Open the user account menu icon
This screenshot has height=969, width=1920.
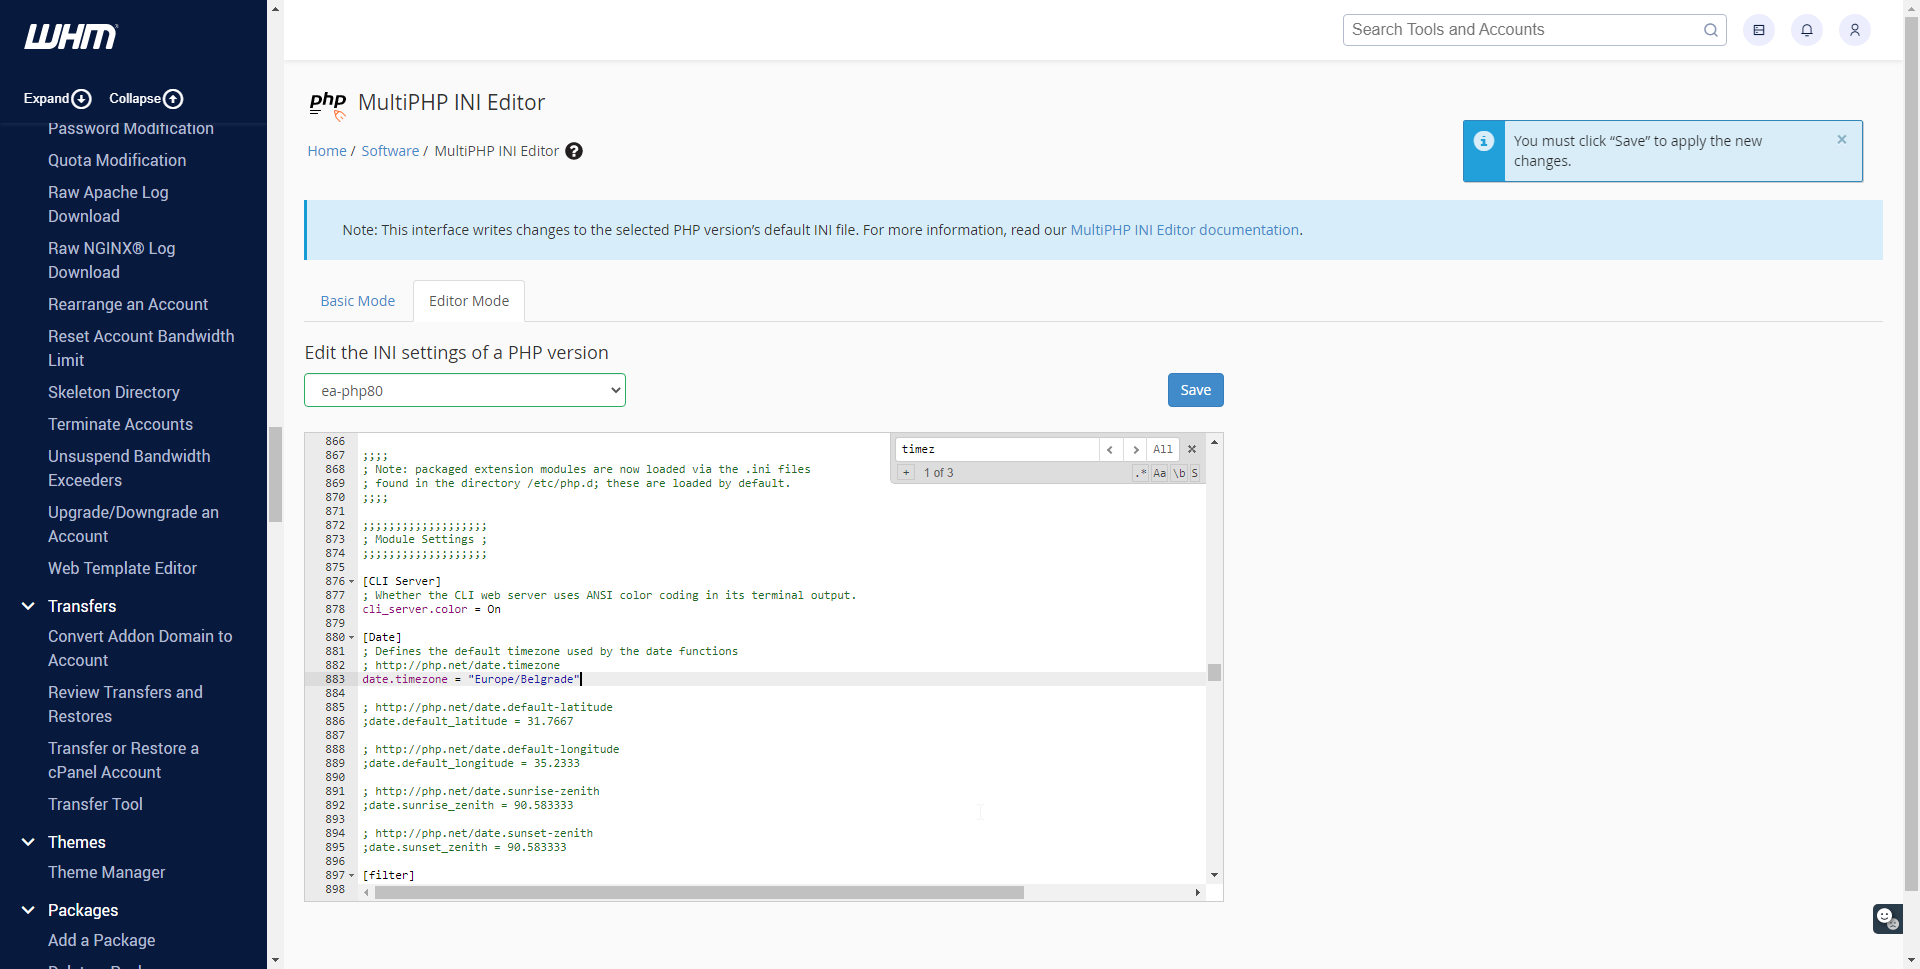pyautogui.click(x=1855, y=30)
